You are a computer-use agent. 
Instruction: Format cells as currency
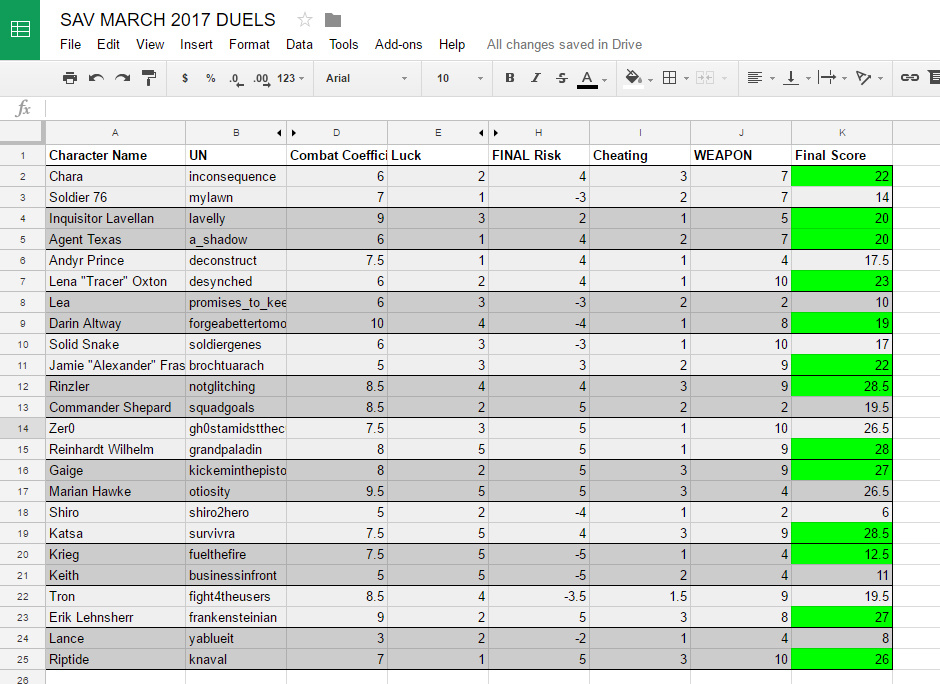[185, 78]
